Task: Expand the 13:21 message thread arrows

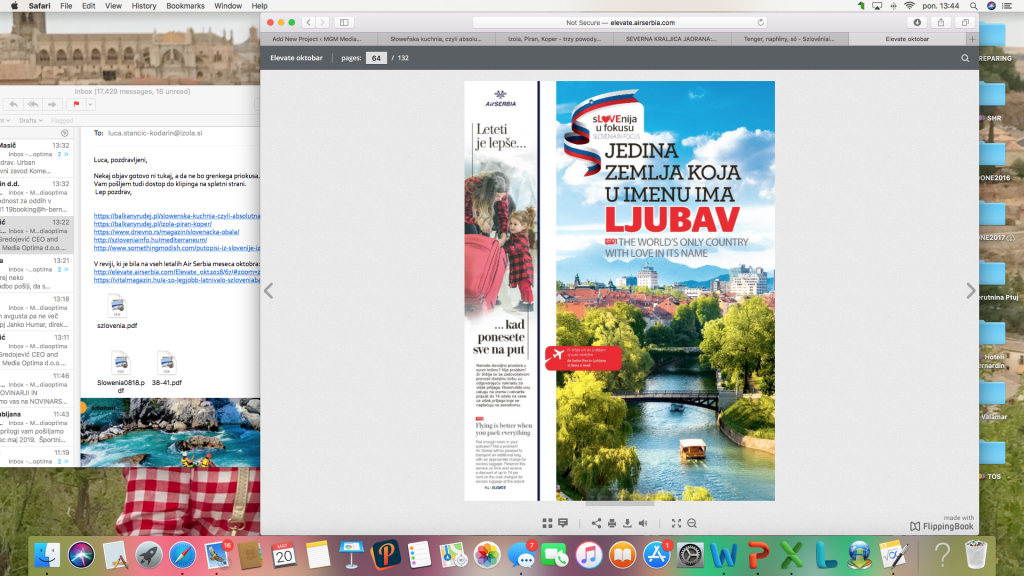Action: click(x=63, y=270)
